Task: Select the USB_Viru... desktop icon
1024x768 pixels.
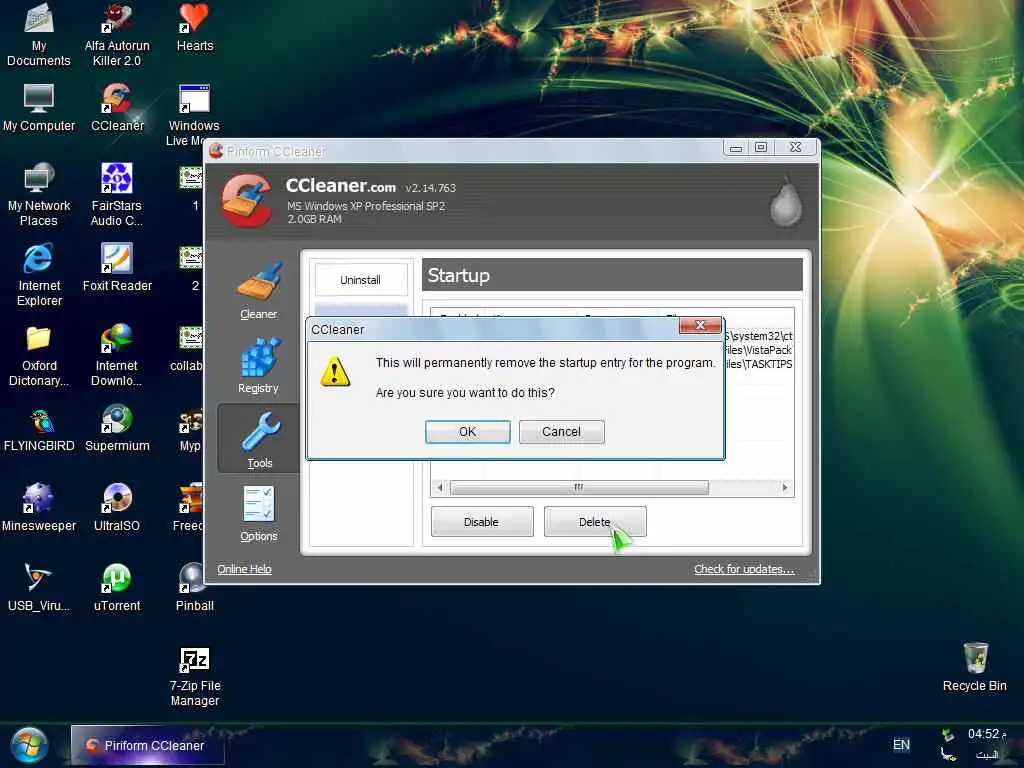Action: tap(39, 588)
